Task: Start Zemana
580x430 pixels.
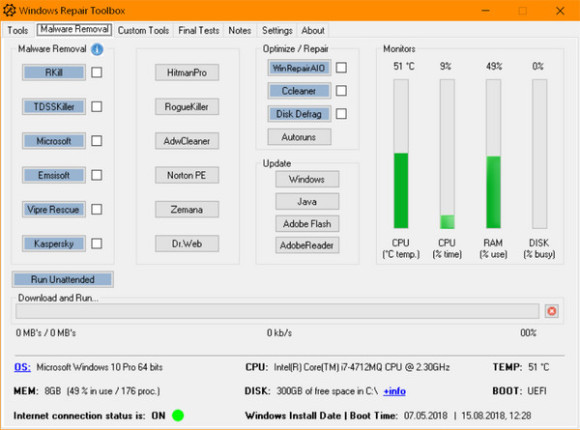Action: [187, 209]
